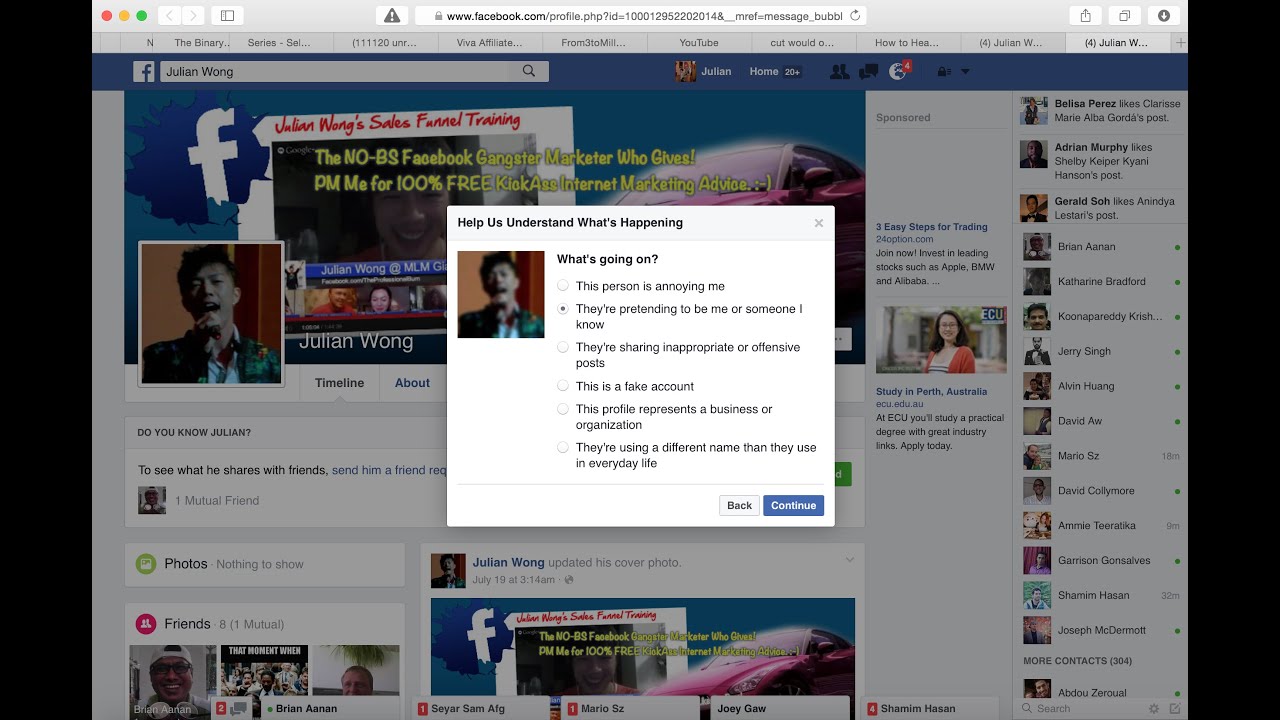Viewport: 1280px width, 720px height.
Task: Switch to the Viva Affiliate browser tab
Action: (x=490, y=43)
